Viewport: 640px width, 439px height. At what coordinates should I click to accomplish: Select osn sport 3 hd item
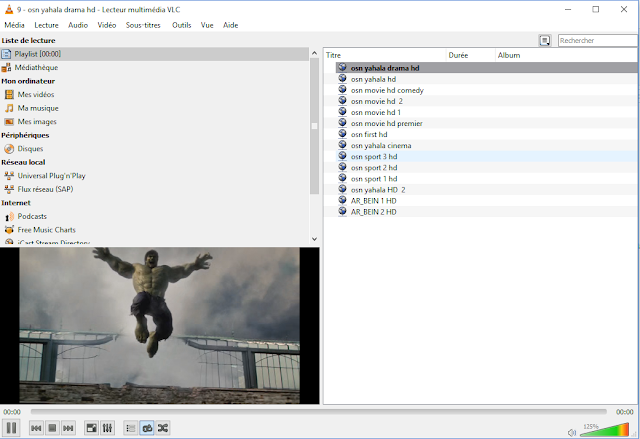pyautogui.click(x=487, y=156)
